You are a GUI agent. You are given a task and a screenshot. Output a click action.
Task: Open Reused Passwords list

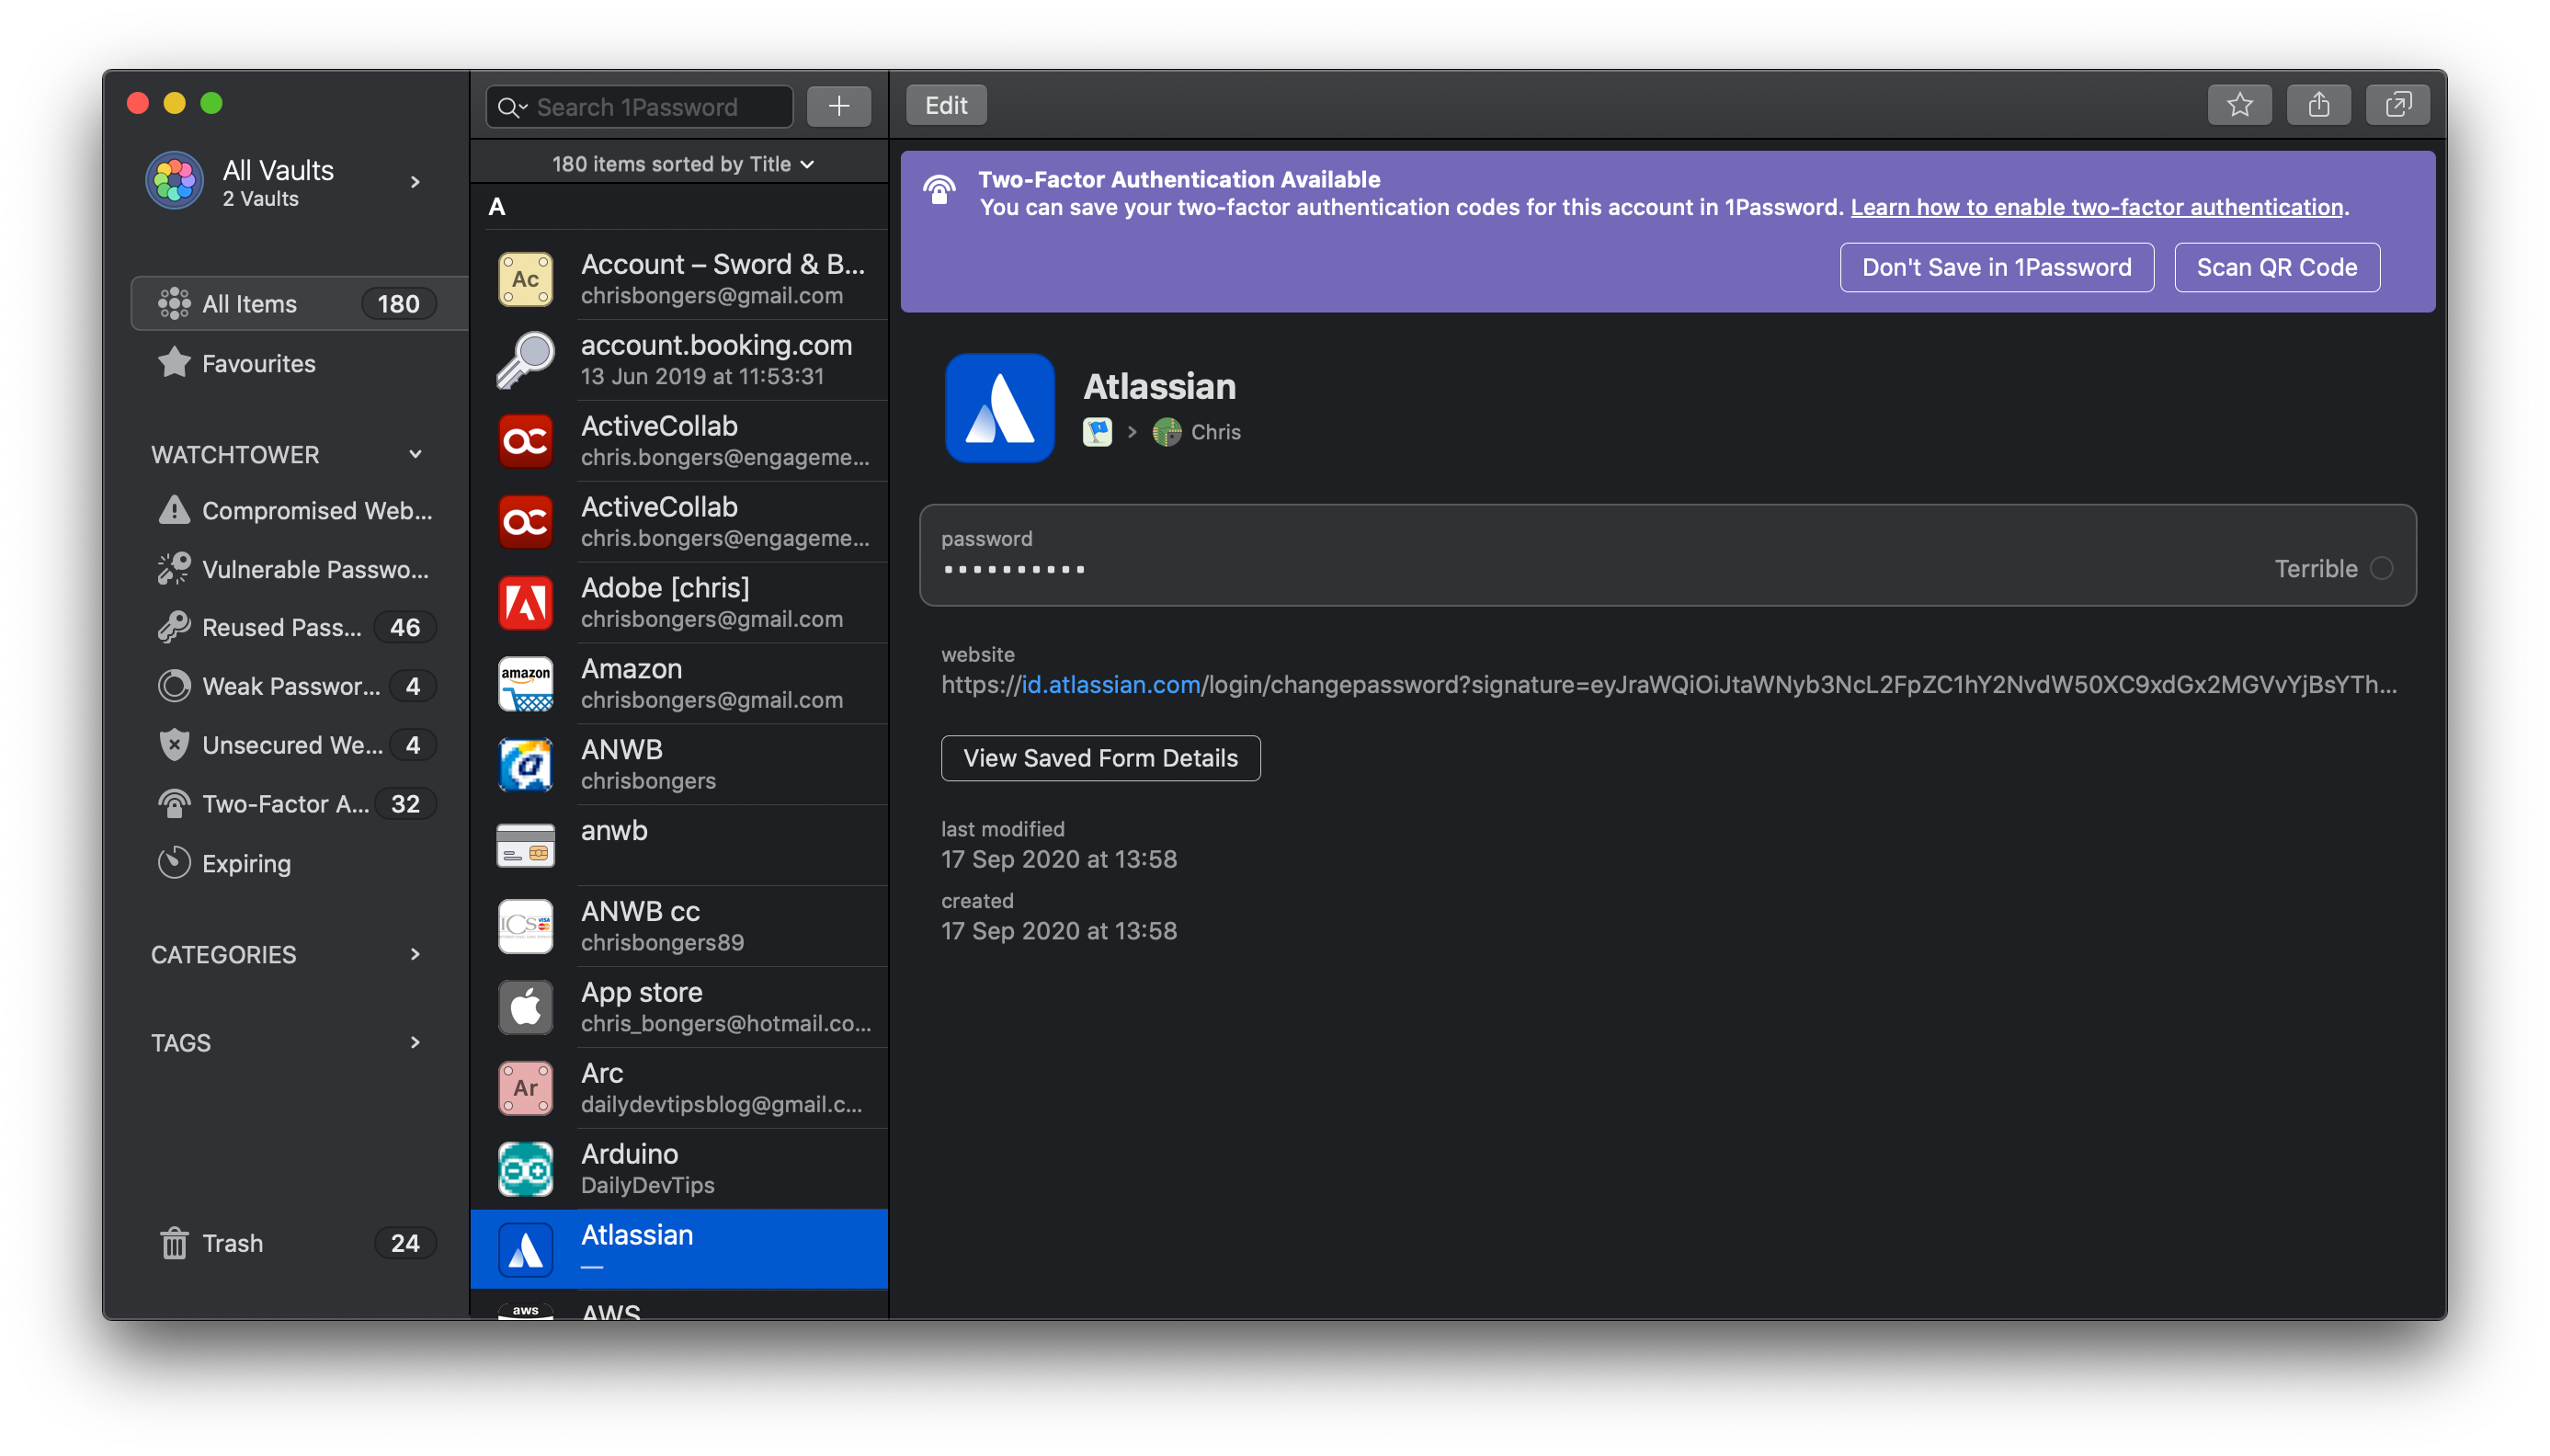coord(297,627)
